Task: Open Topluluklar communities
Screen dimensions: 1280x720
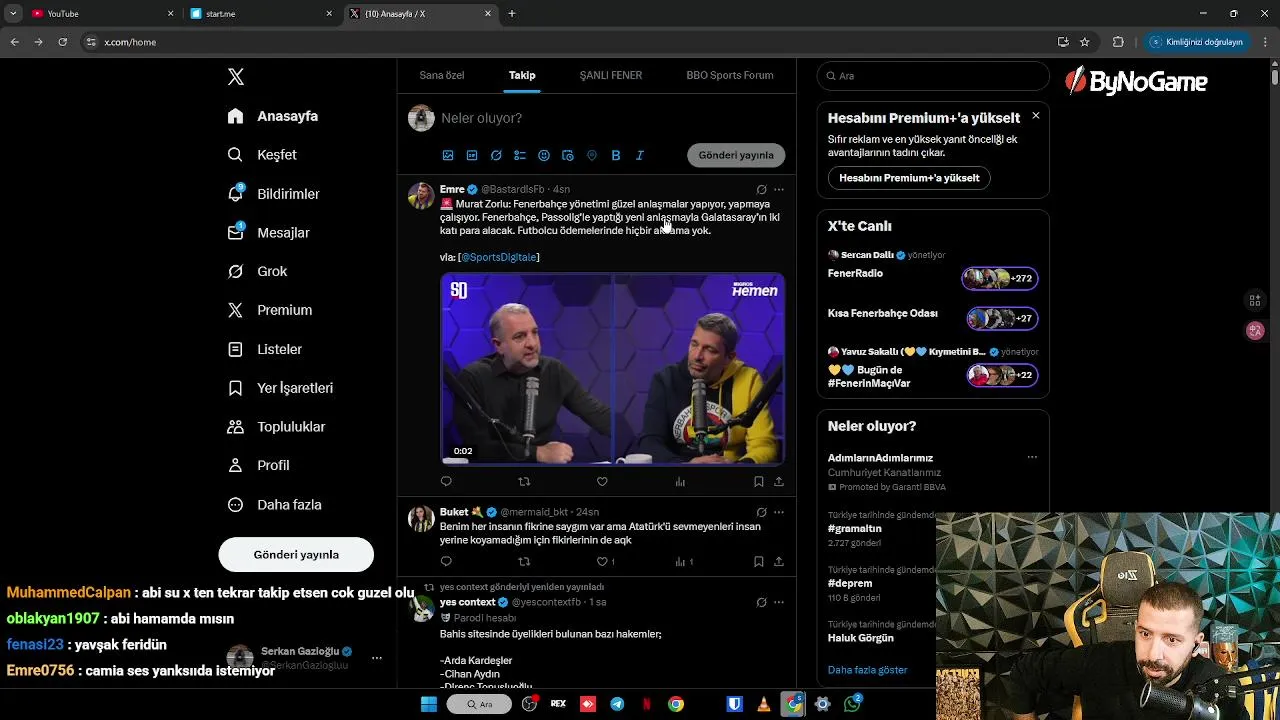Action: pos(276,427)
